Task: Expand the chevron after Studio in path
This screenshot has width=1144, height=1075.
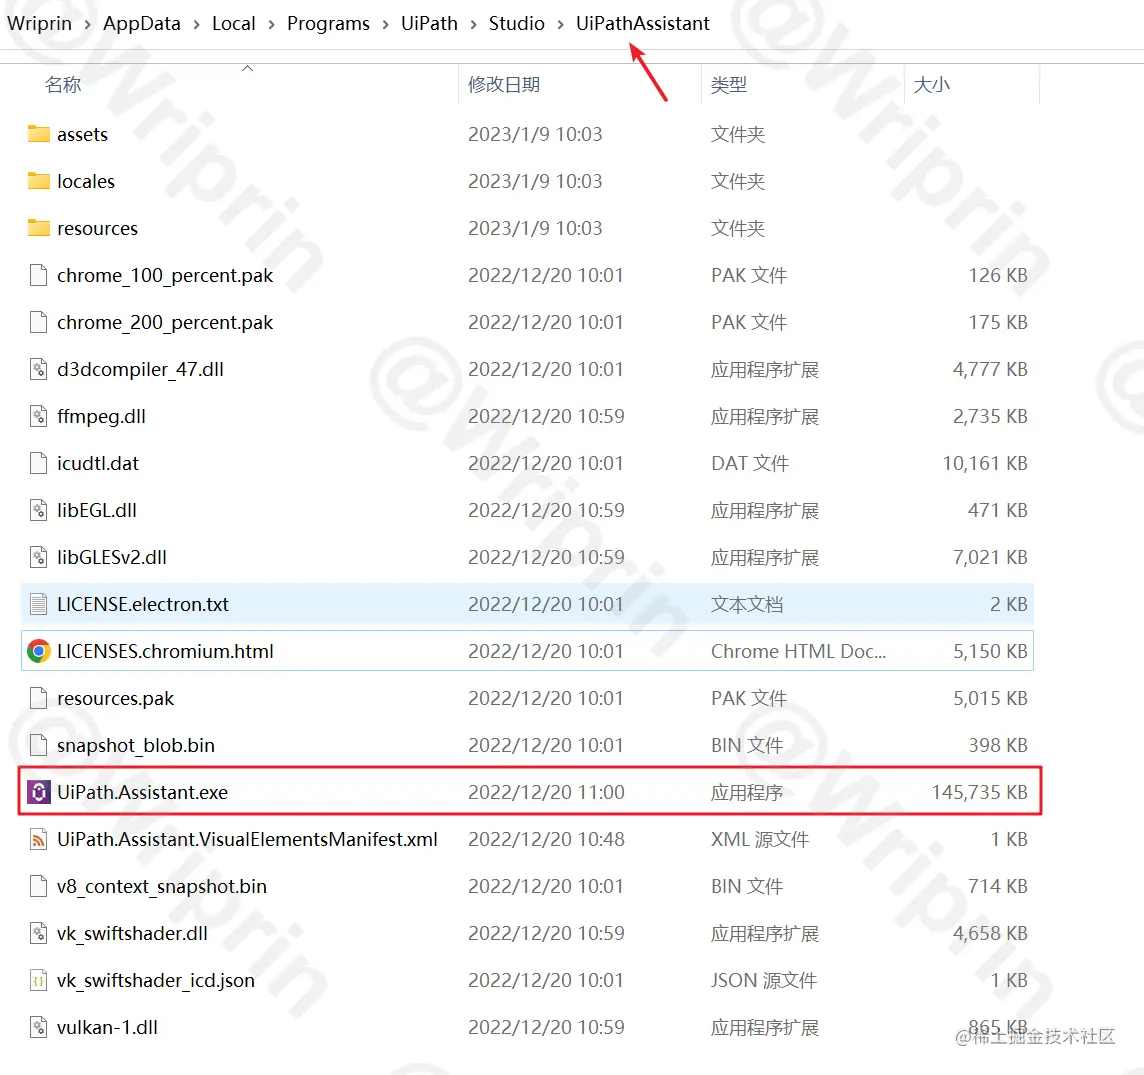Action: point(560,24)
